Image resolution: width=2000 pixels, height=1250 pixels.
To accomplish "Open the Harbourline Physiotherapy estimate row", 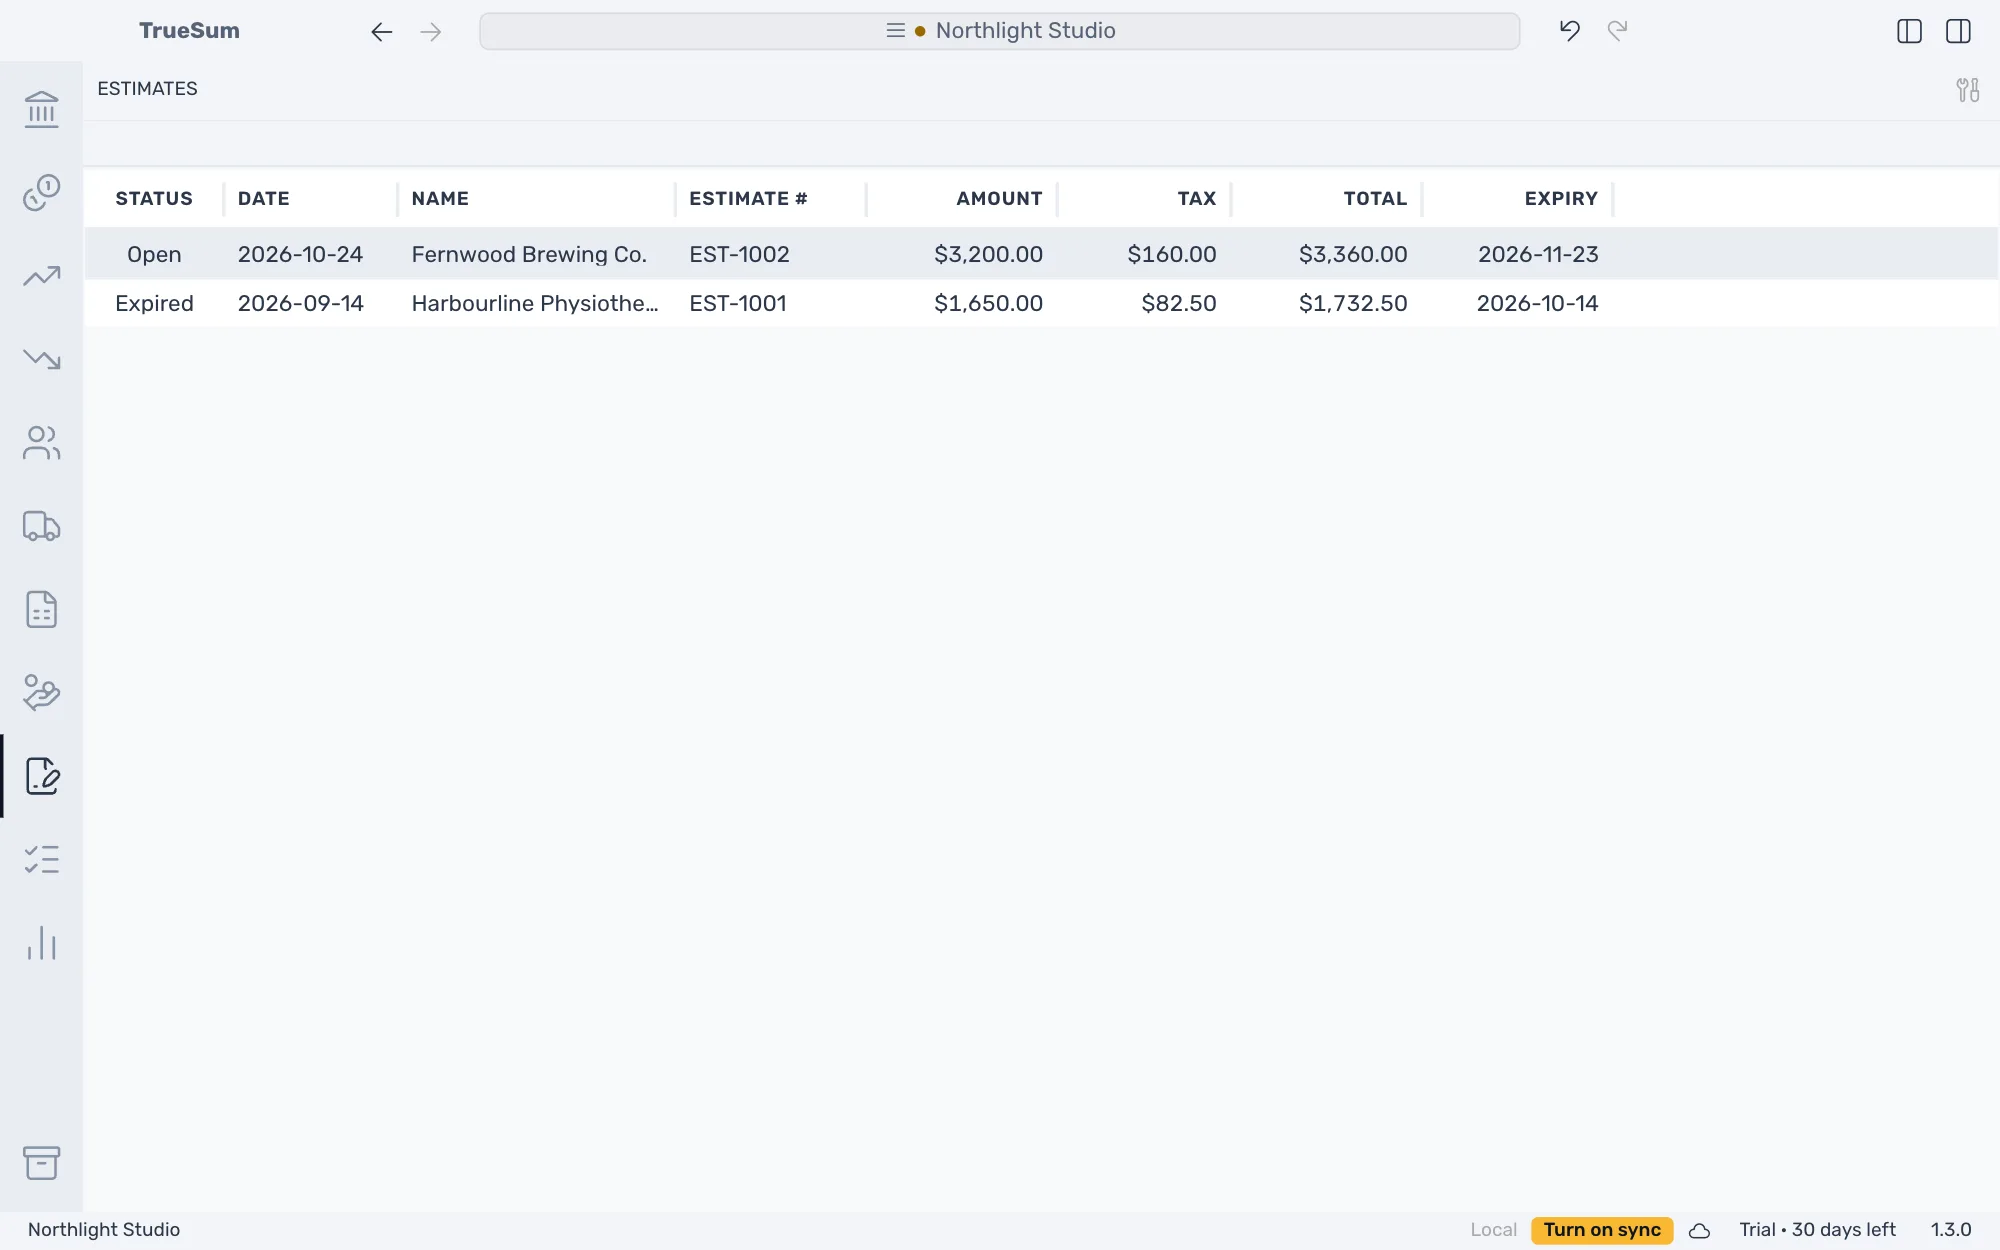I will tap(1041, 303).
